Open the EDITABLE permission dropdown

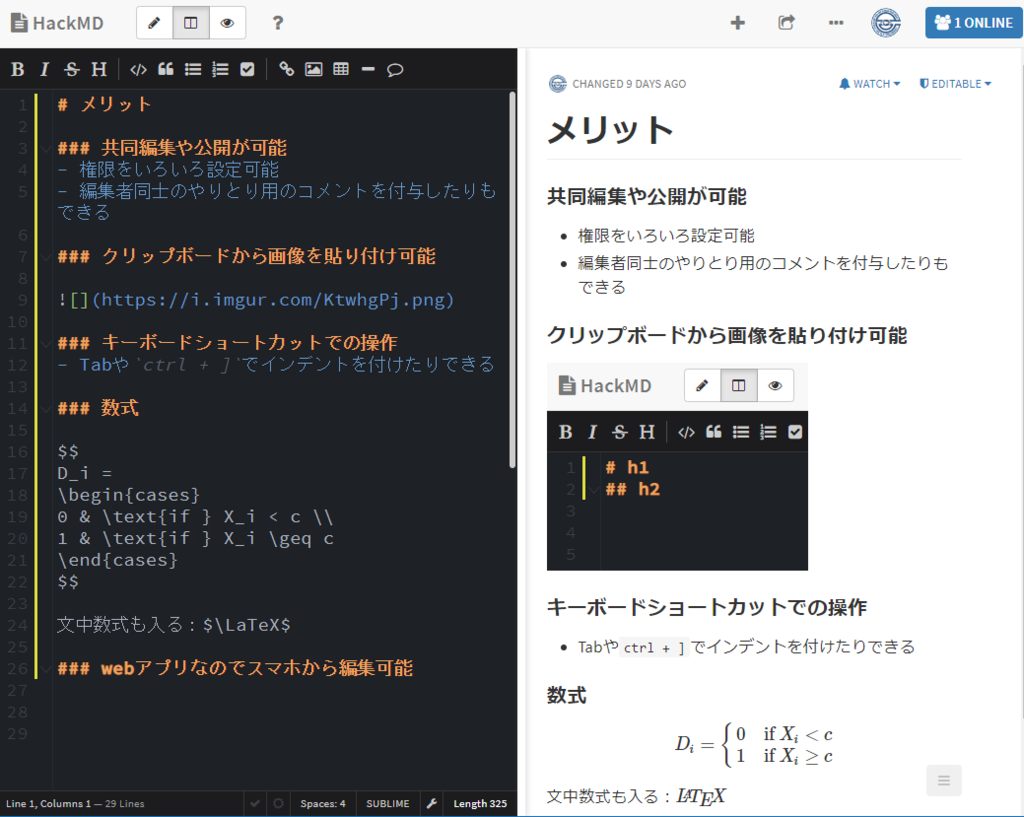[955, 84]
